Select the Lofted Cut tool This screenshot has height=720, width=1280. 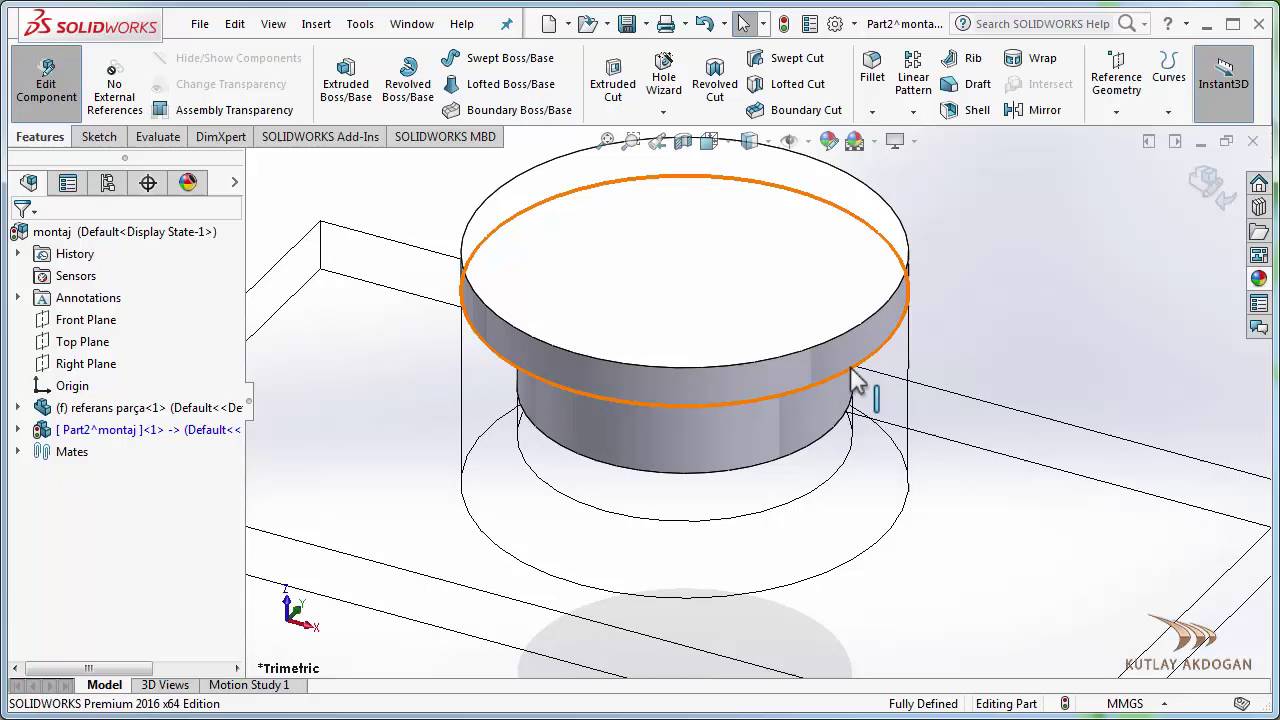pos(785,84)
